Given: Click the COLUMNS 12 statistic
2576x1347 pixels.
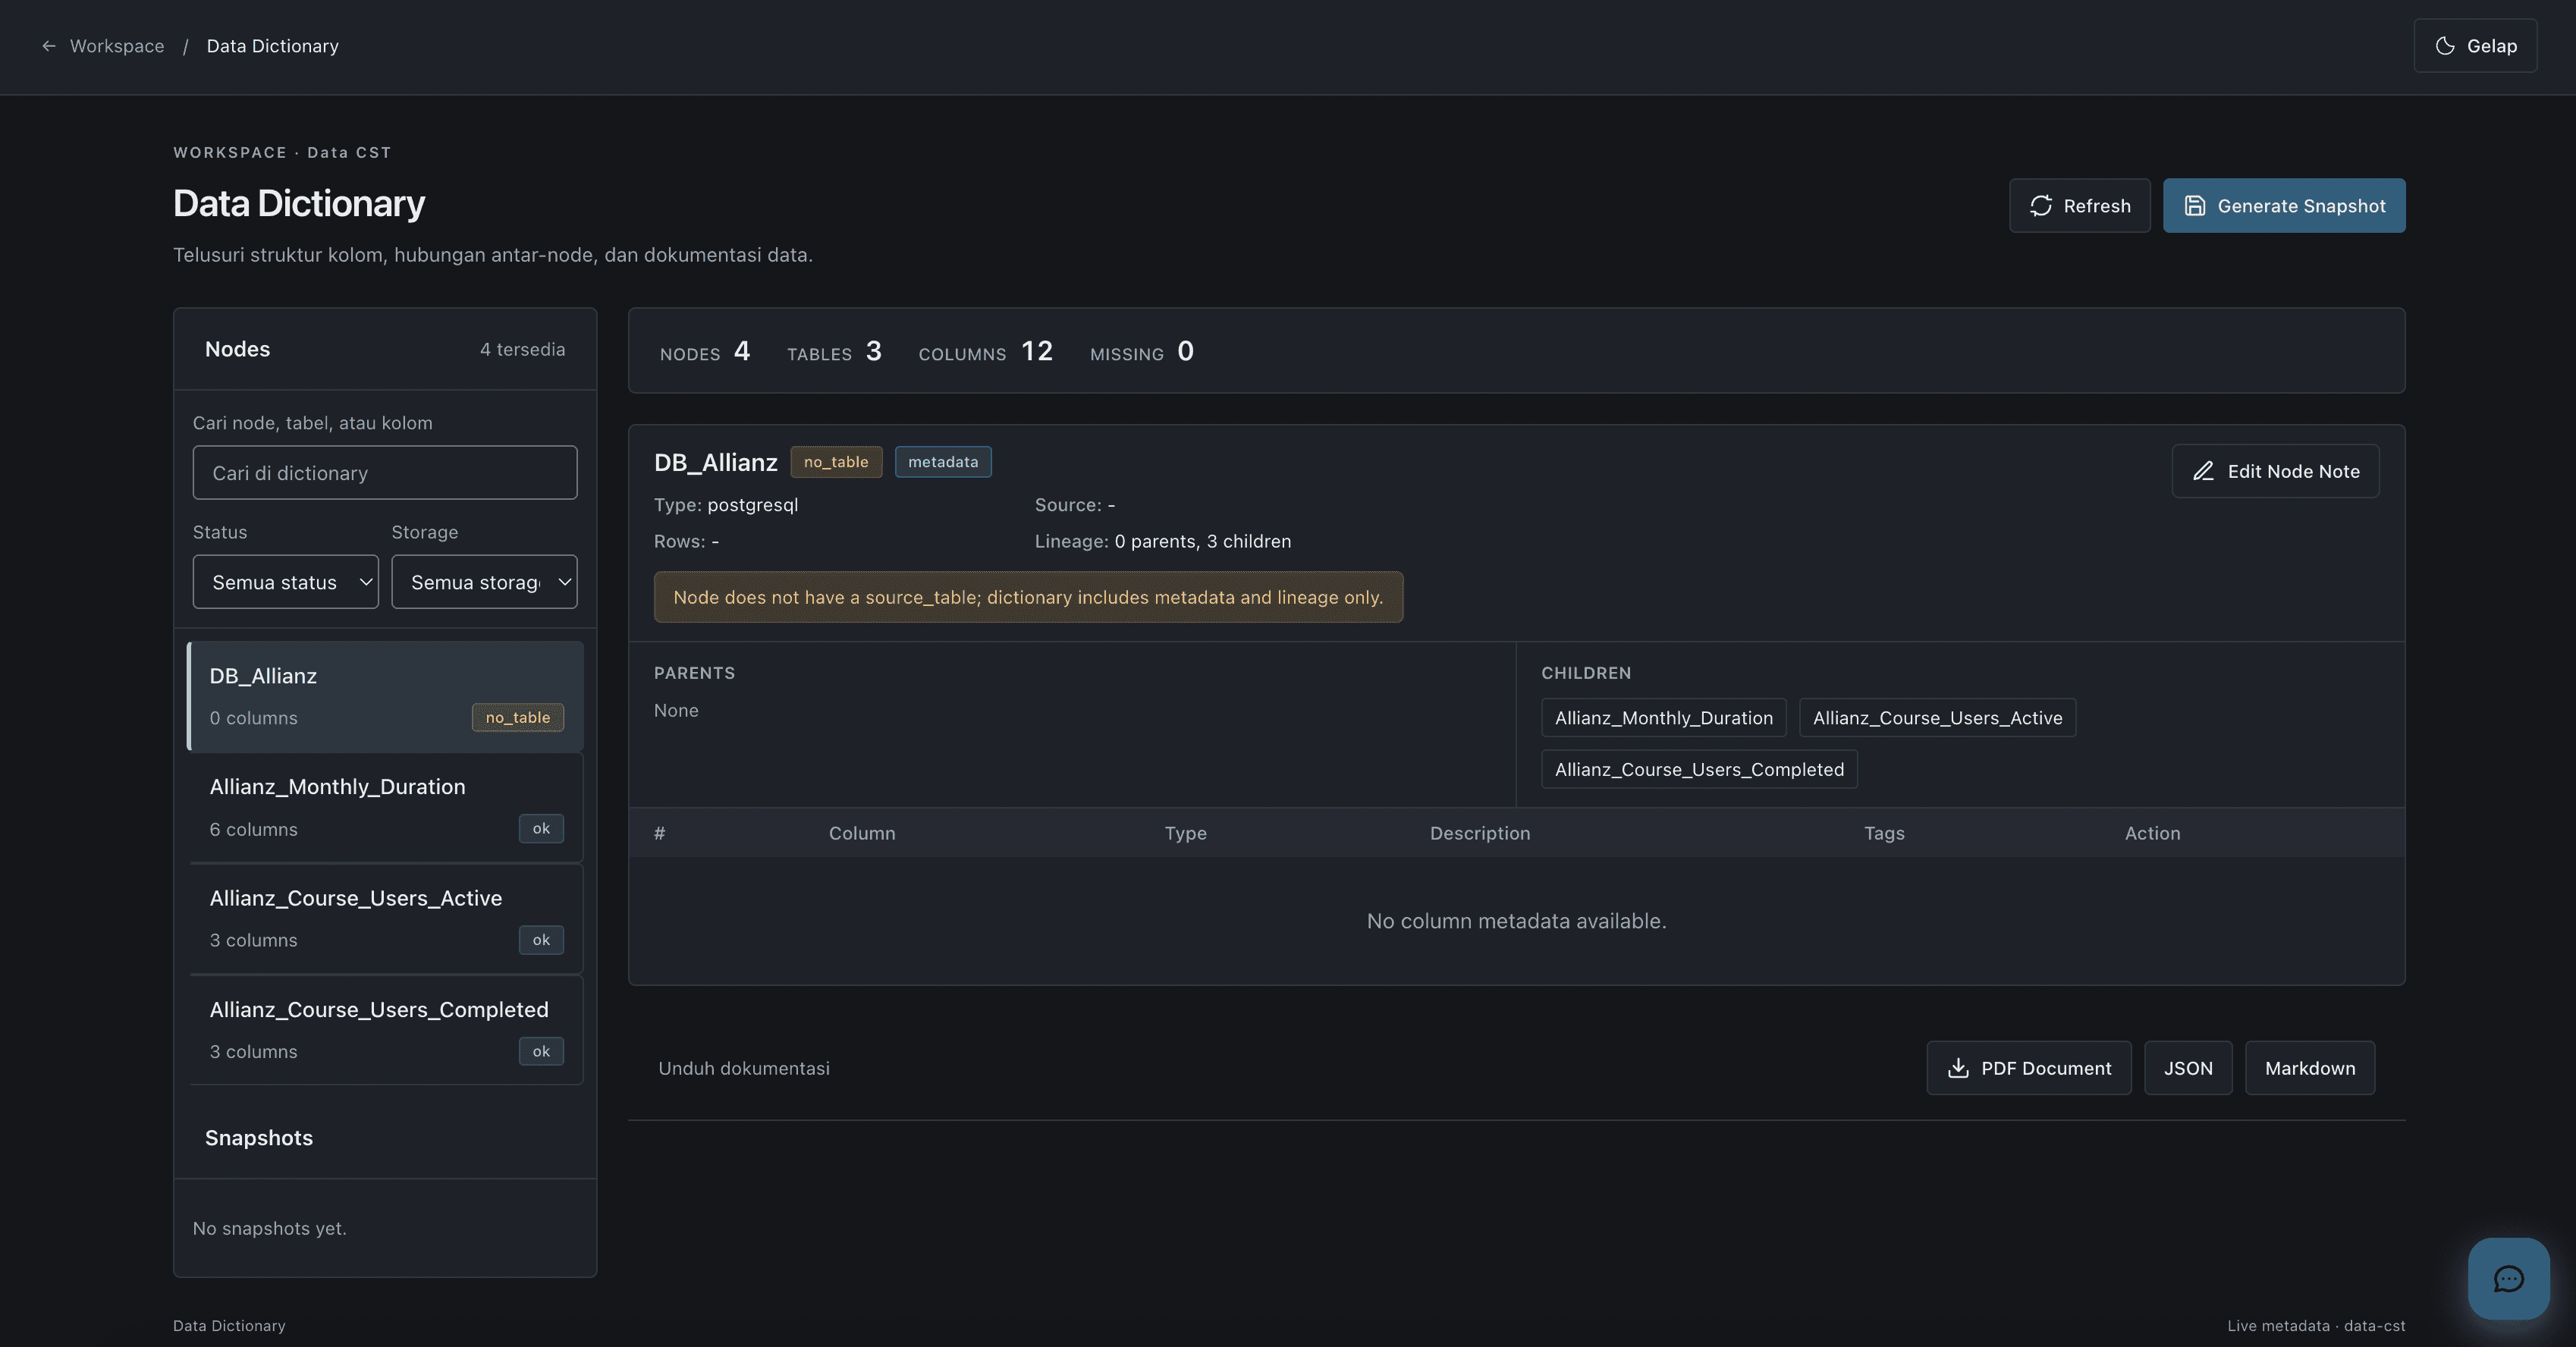Looking at the screenshot, I should pos(985,352).
